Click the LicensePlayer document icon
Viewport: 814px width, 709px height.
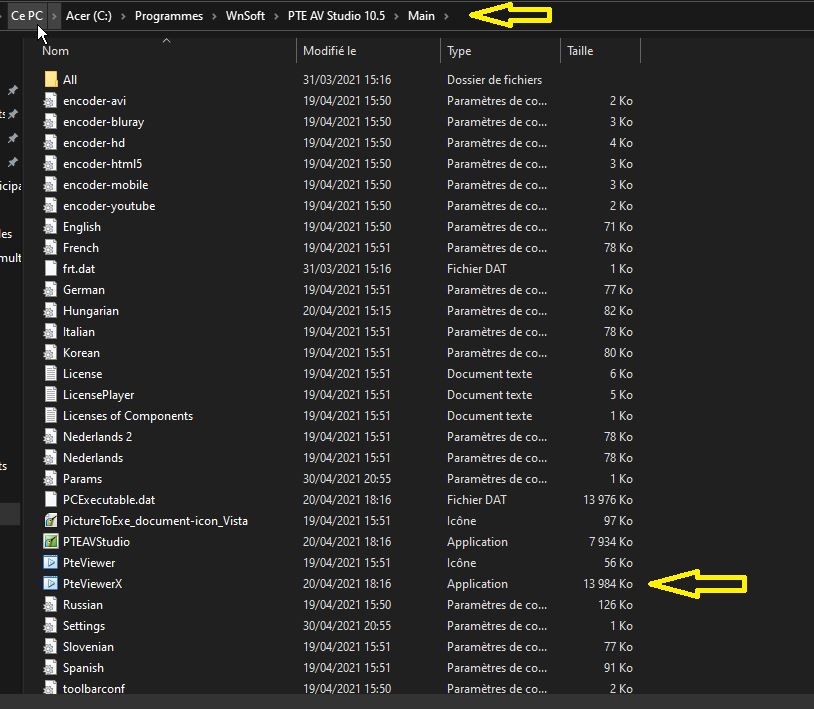click(50, 395)
